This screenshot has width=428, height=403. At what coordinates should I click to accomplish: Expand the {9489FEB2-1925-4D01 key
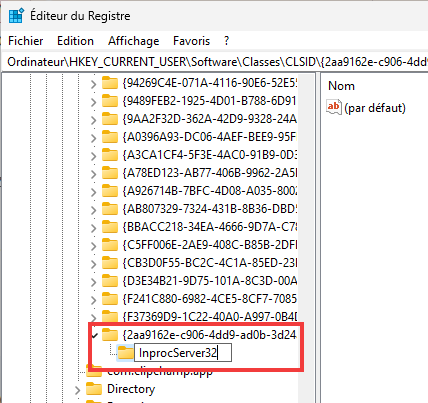point(93,102)
